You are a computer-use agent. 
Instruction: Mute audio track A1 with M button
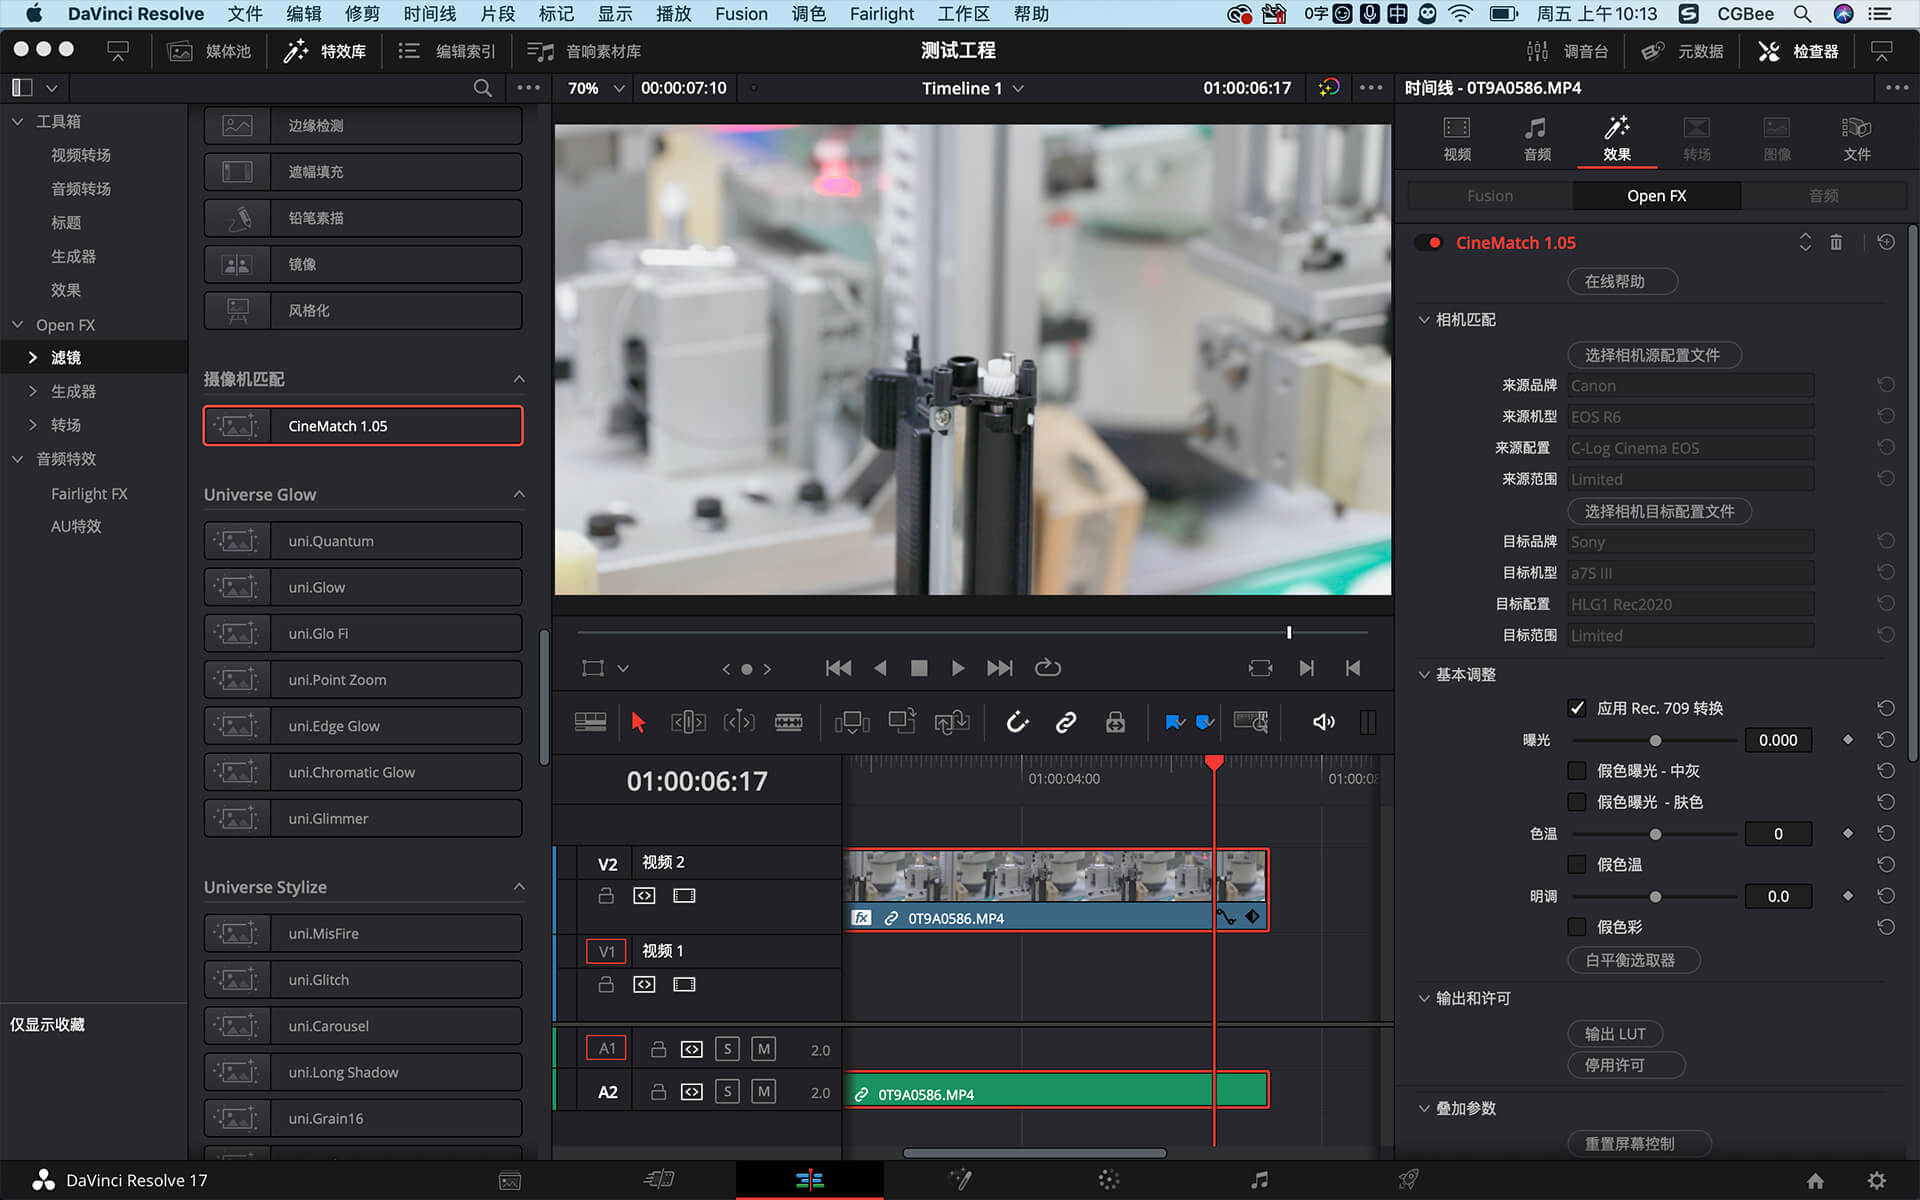(764, 1049)
